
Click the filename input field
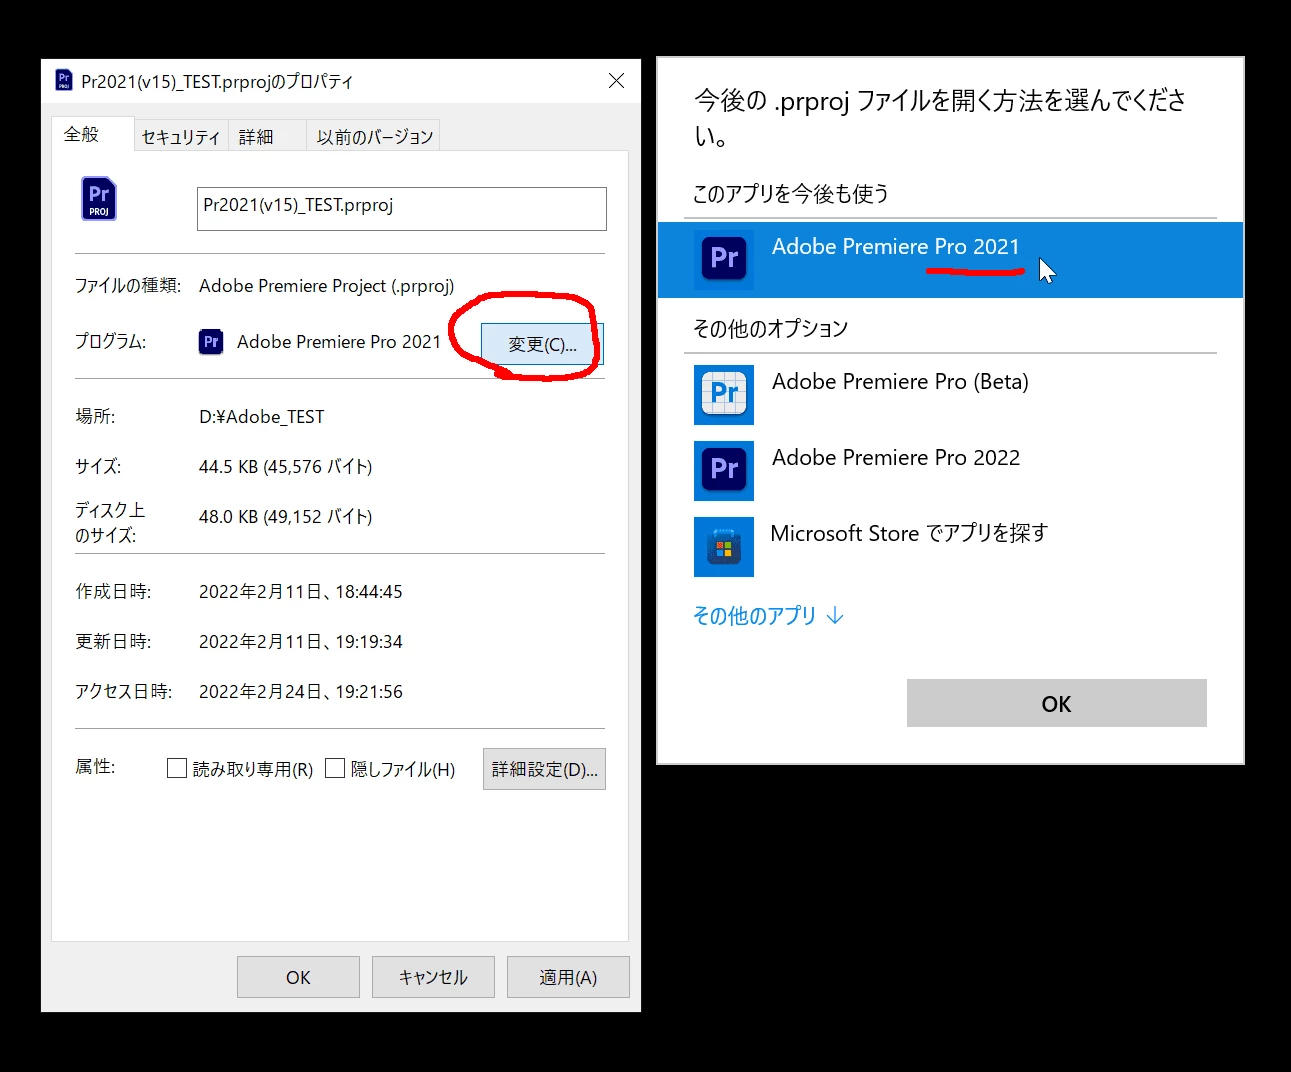402,209
